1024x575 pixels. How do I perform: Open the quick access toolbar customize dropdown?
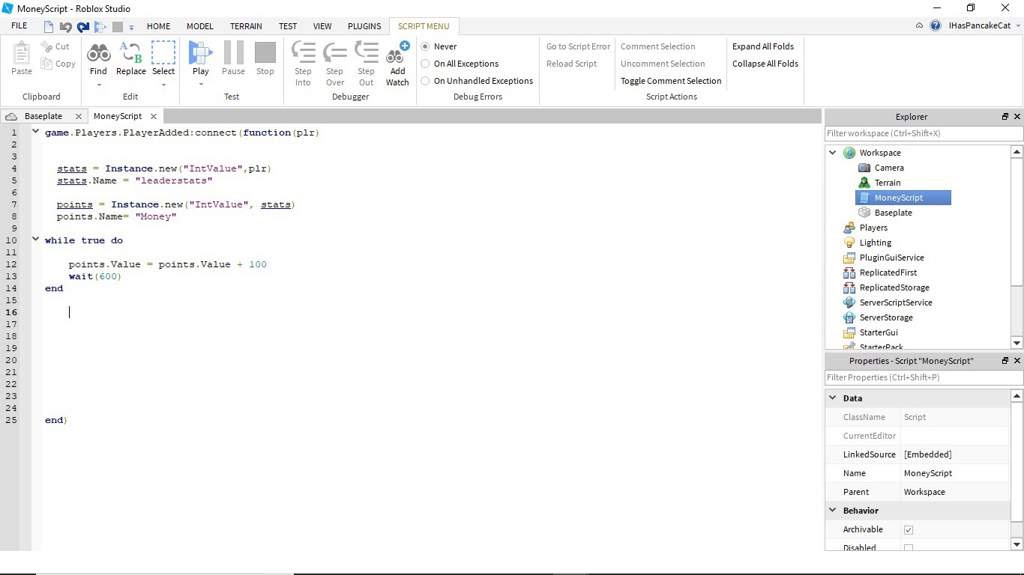click(131, 27)
